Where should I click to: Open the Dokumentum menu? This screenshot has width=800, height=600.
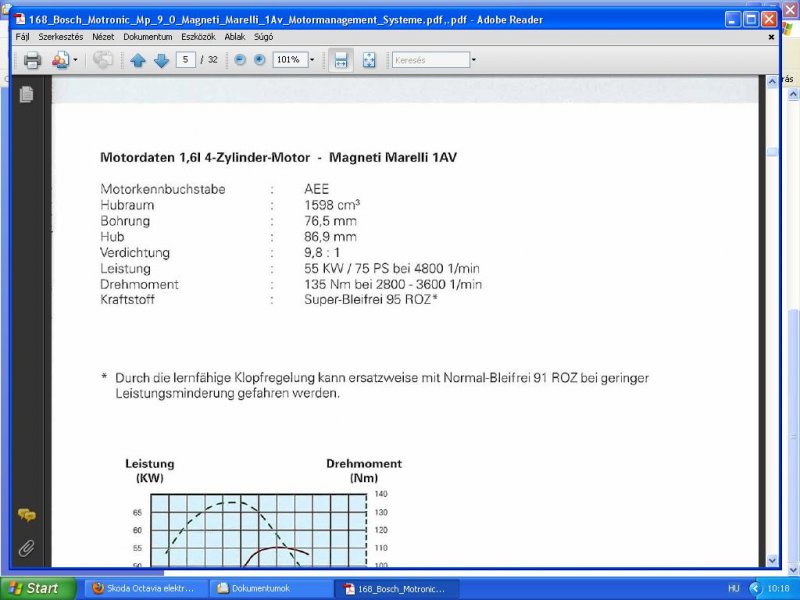[x=147, y=37]
